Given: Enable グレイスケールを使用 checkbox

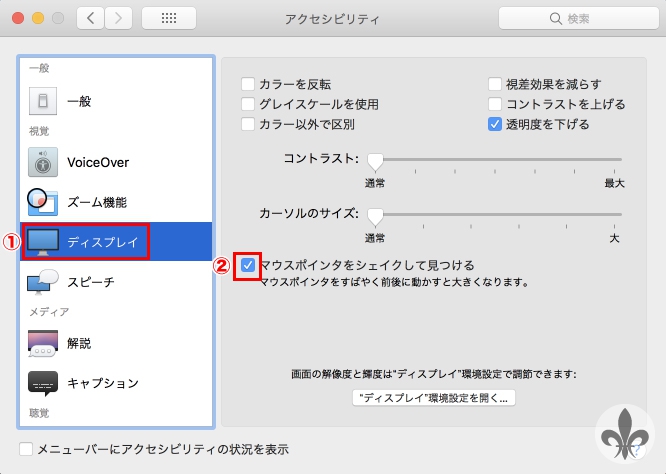Looking at the screenshot, I should coord(248,104).
